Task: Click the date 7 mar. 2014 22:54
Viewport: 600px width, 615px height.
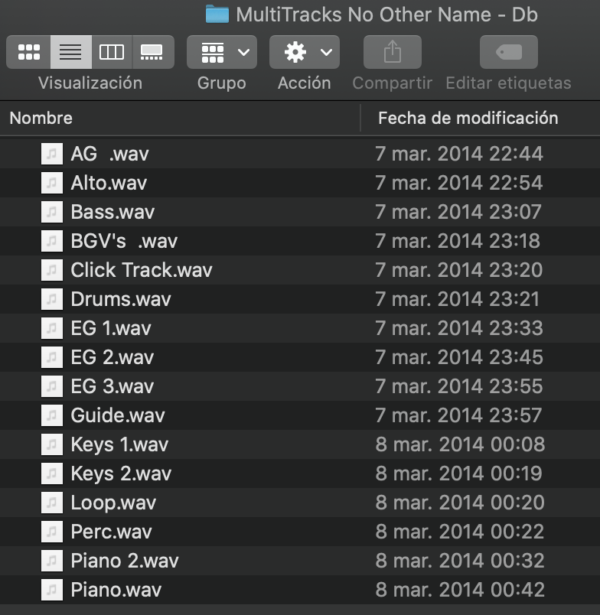Action: pyautogui.click(x=459, y=183)
